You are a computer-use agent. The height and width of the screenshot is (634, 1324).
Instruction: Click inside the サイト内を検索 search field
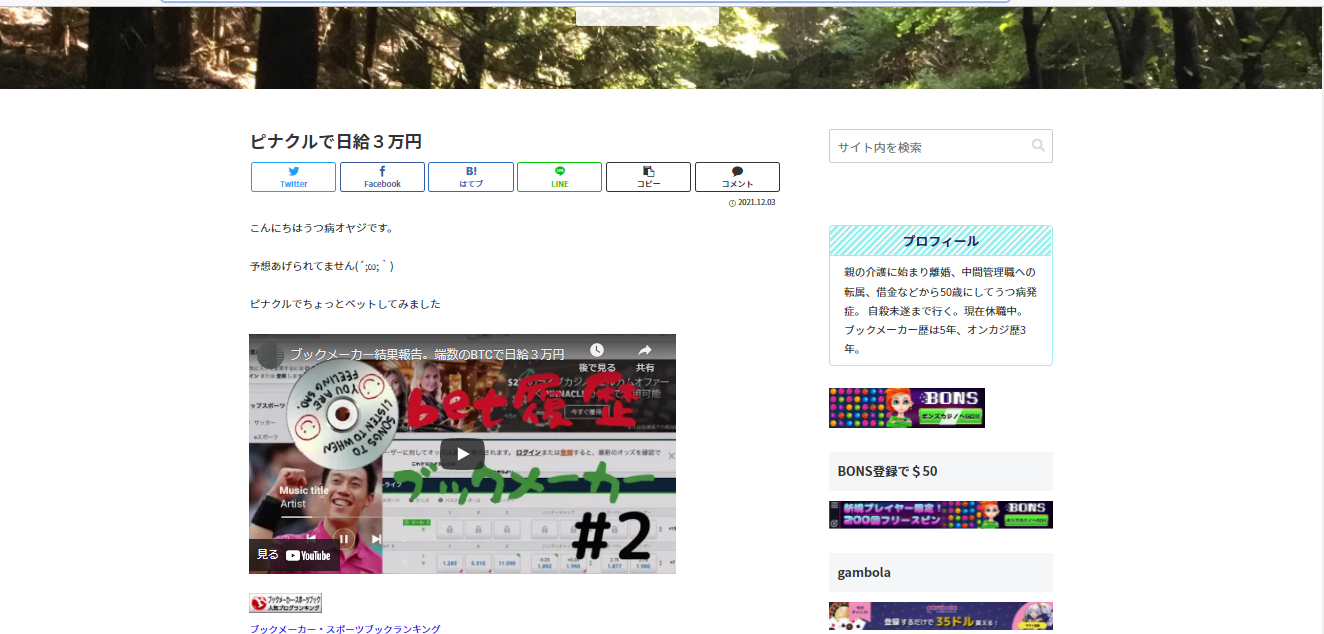pos(920,145)
